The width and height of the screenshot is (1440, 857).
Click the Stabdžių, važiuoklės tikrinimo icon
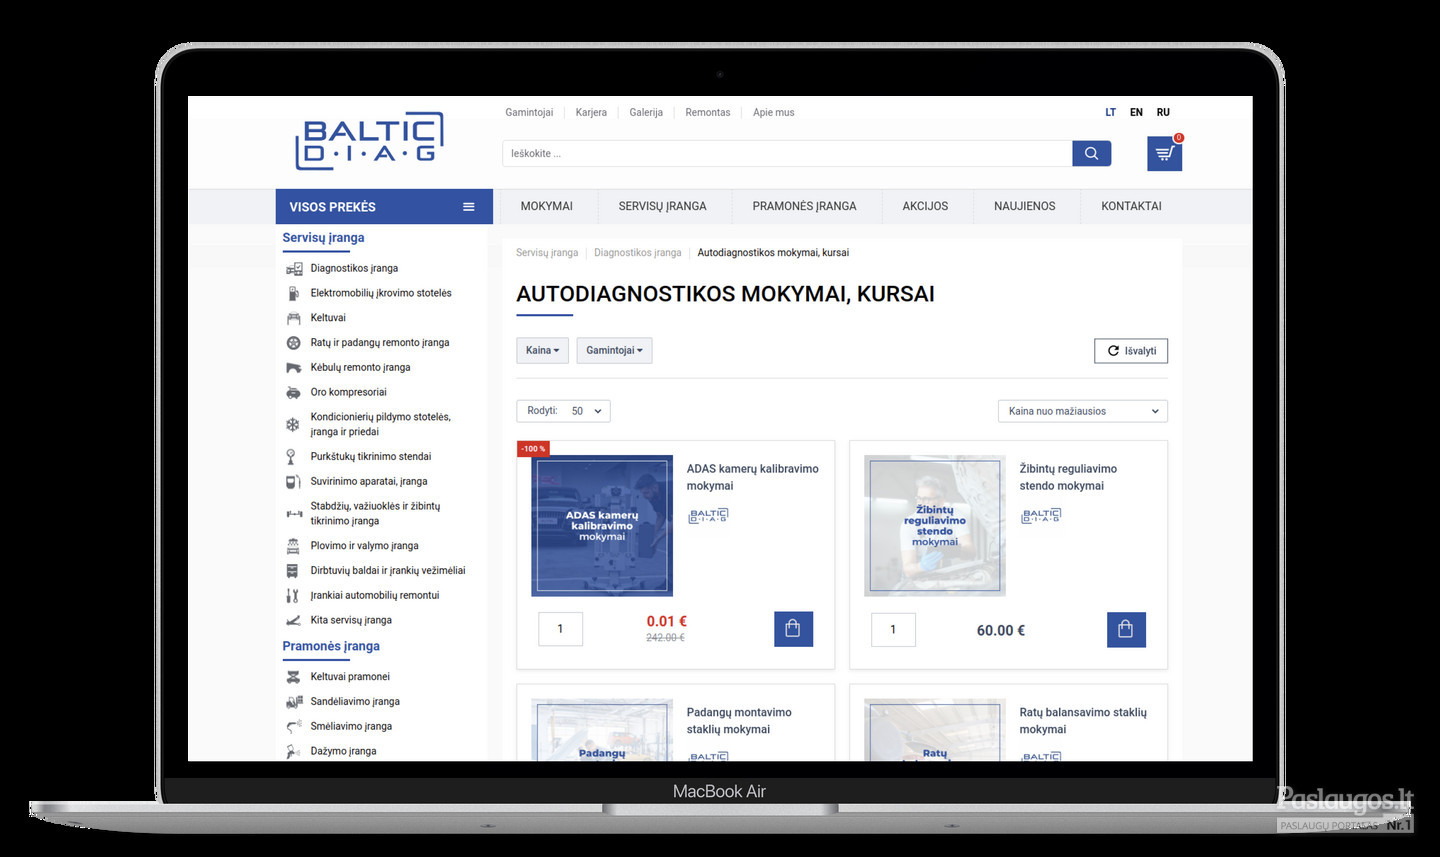(293, 514)
